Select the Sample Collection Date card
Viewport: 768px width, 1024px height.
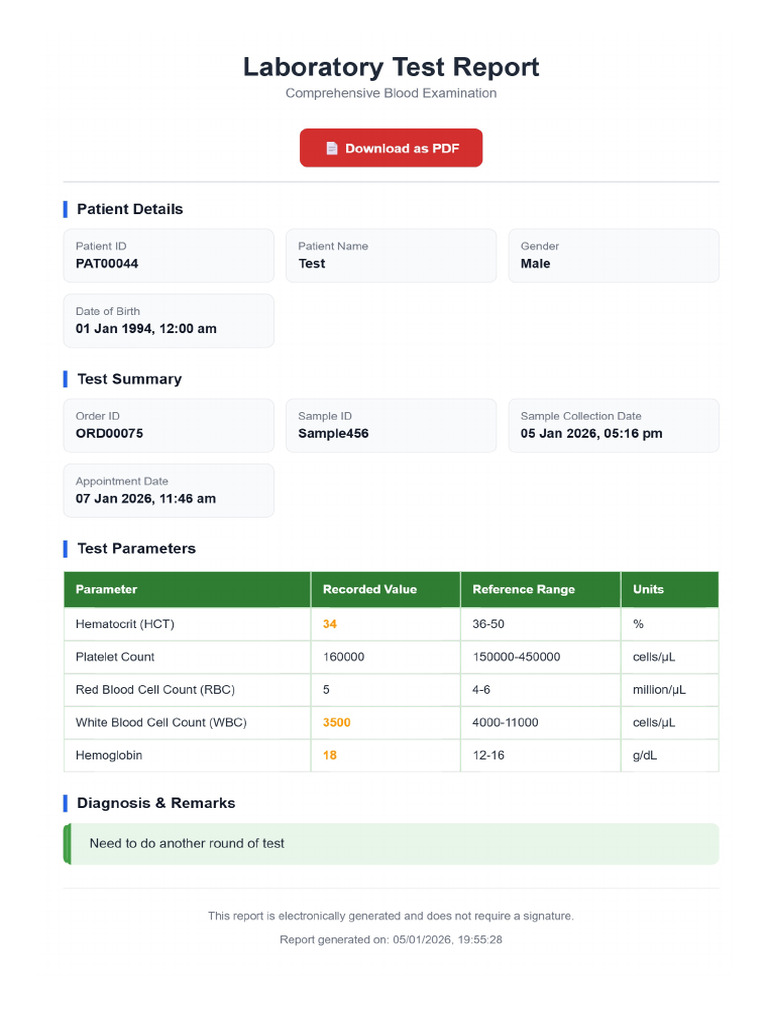pyautogui.click(x=613, y=425)
